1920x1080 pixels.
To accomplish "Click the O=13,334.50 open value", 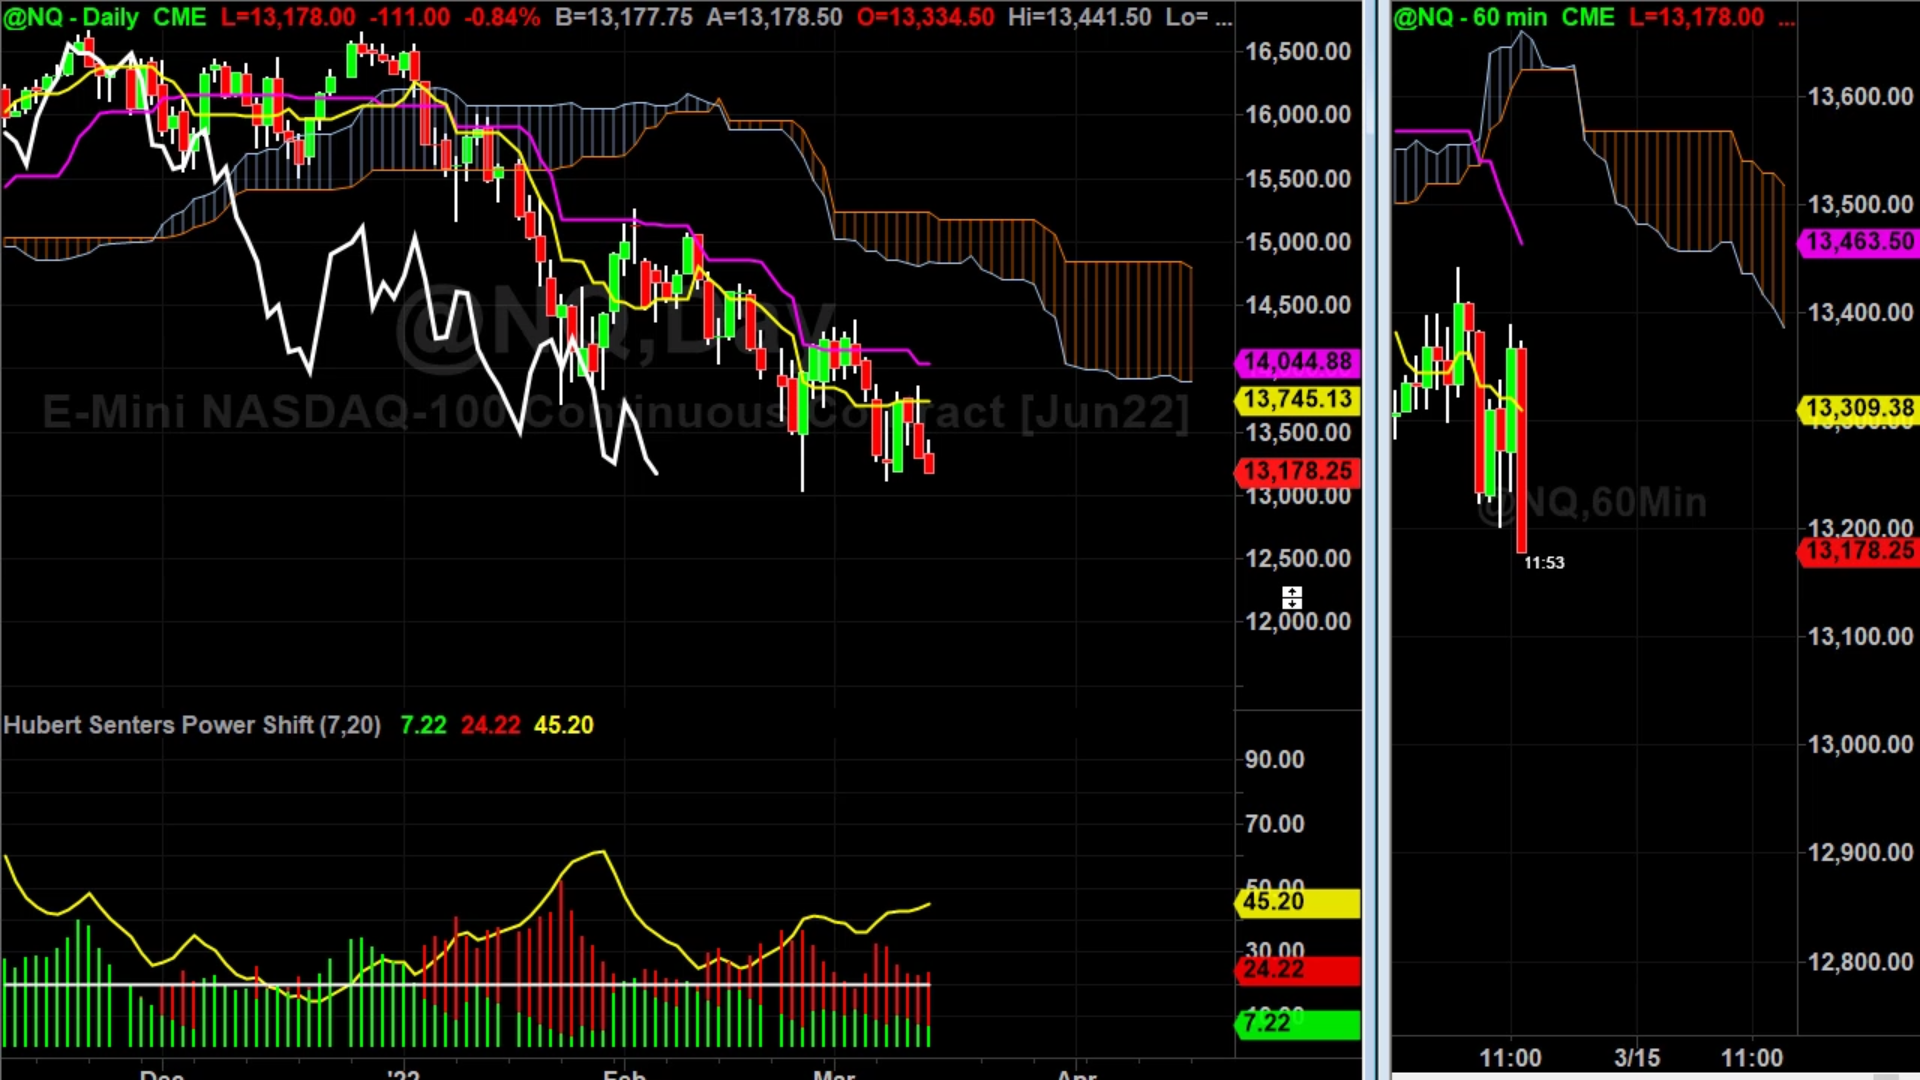I will 925,17.
